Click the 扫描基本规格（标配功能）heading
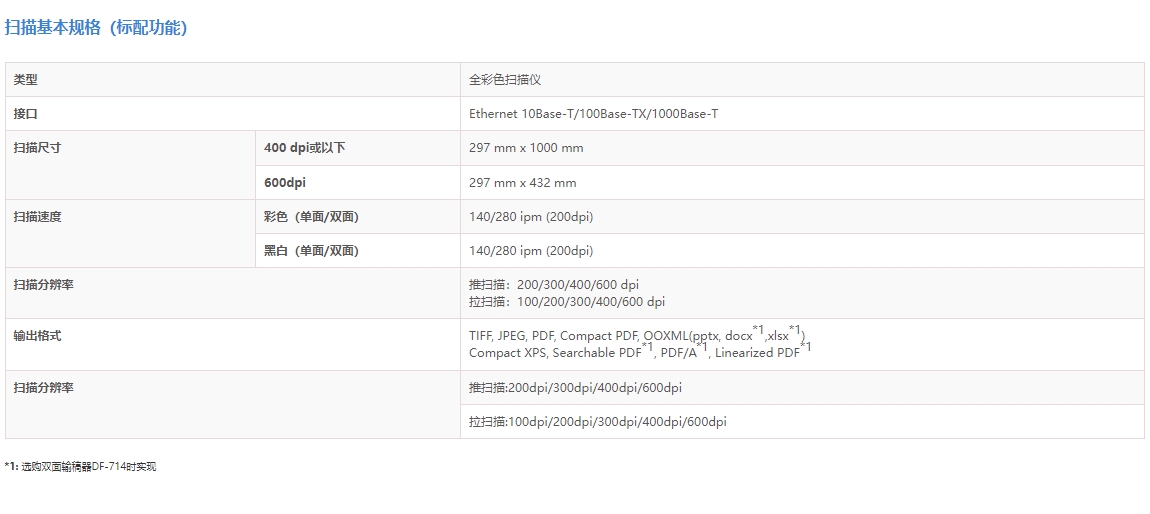This screenshot has width=1150, height=514. [96, 28]
